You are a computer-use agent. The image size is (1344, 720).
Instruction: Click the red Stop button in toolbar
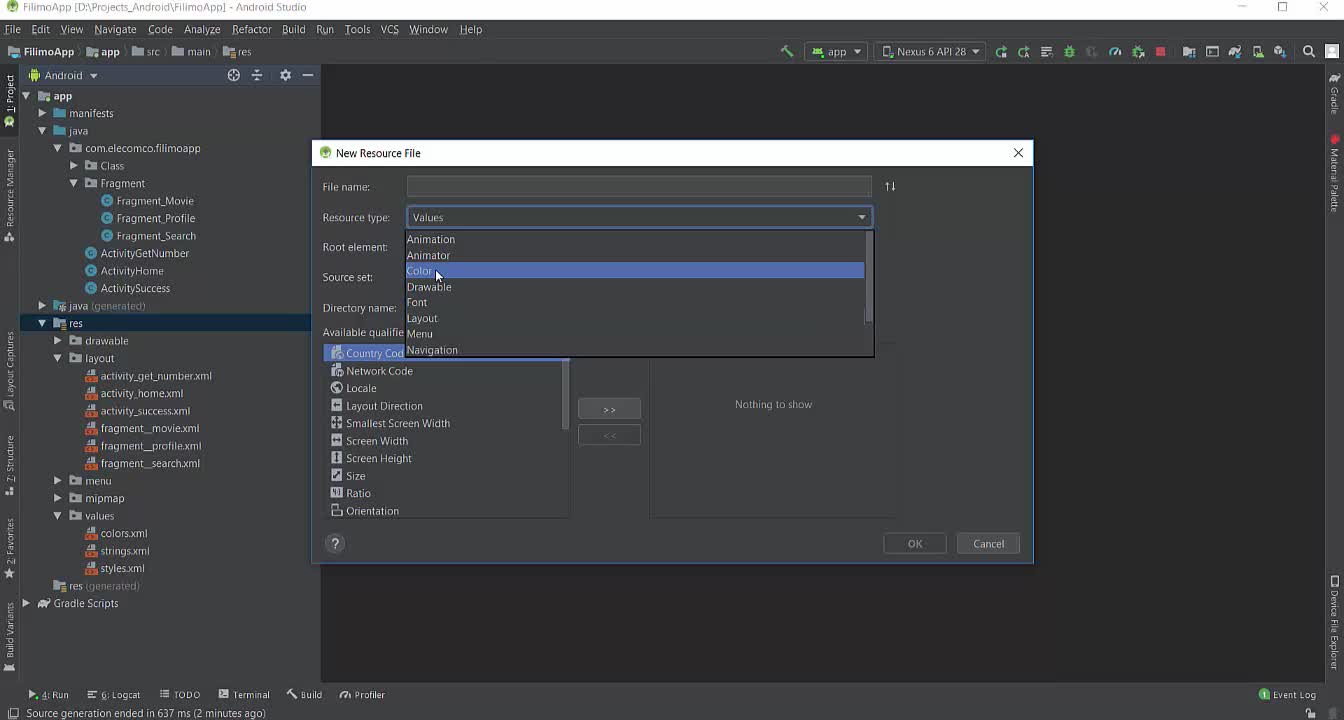(x=1160, y=52)
